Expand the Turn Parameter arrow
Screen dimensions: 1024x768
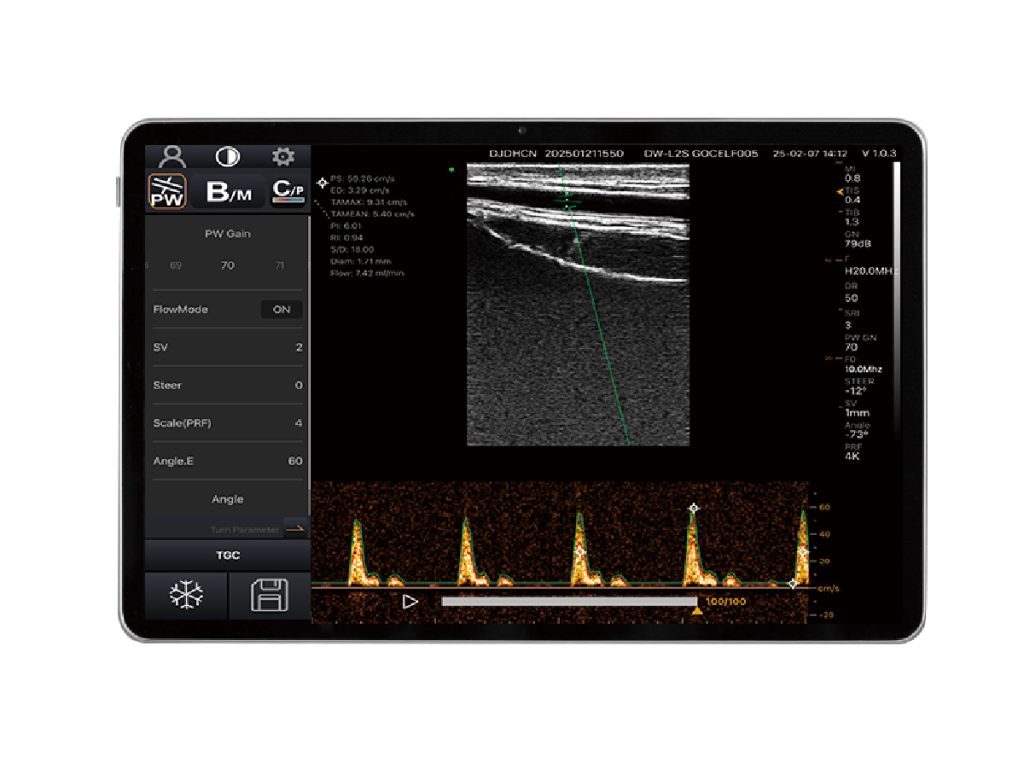pyautogui.click(x=295, y=529)
